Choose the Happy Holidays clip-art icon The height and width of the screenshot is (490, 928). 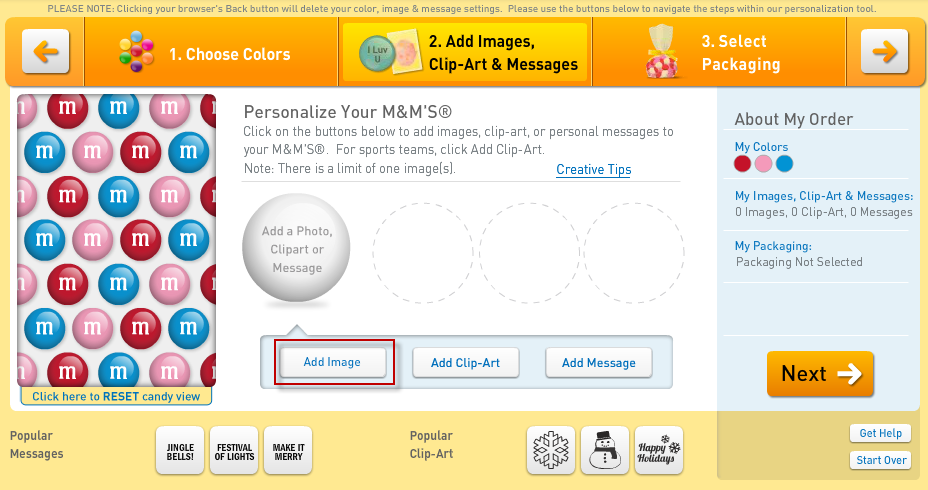pyautogui.click(x=659, y=450)
